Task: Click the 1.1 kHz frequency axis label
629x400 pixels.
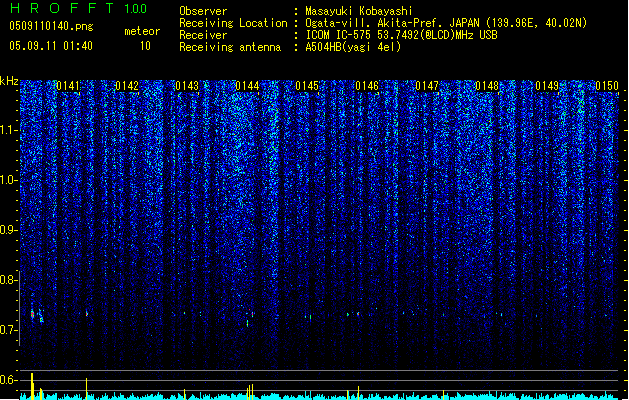Action: 9,130
